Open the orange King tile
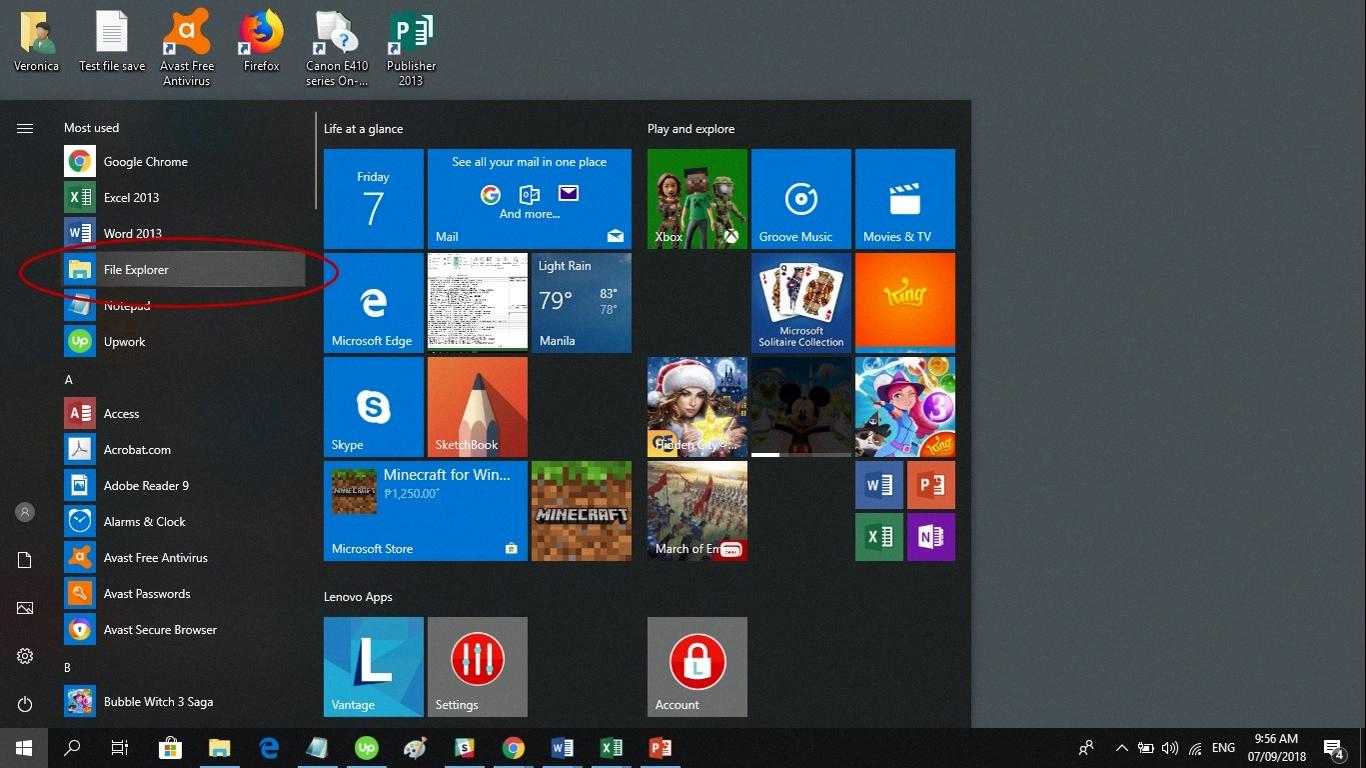Screen dimensions: 1366x768 click(x=905, y=303)
